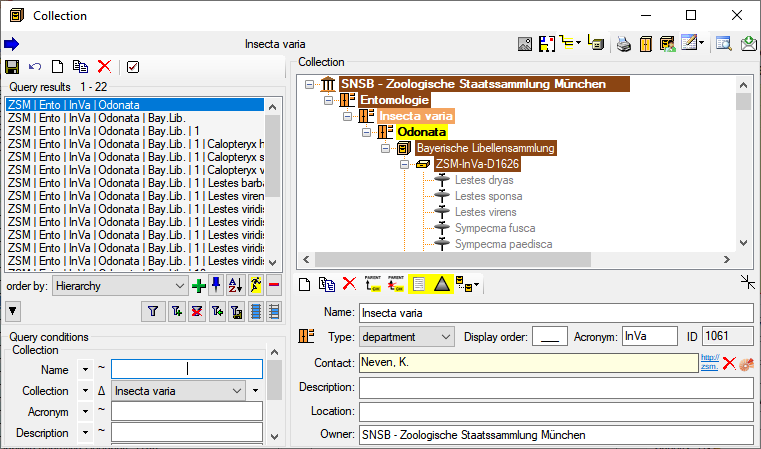Sort results with the A-Z icon

pyautogui.click(x=235, y=285)
